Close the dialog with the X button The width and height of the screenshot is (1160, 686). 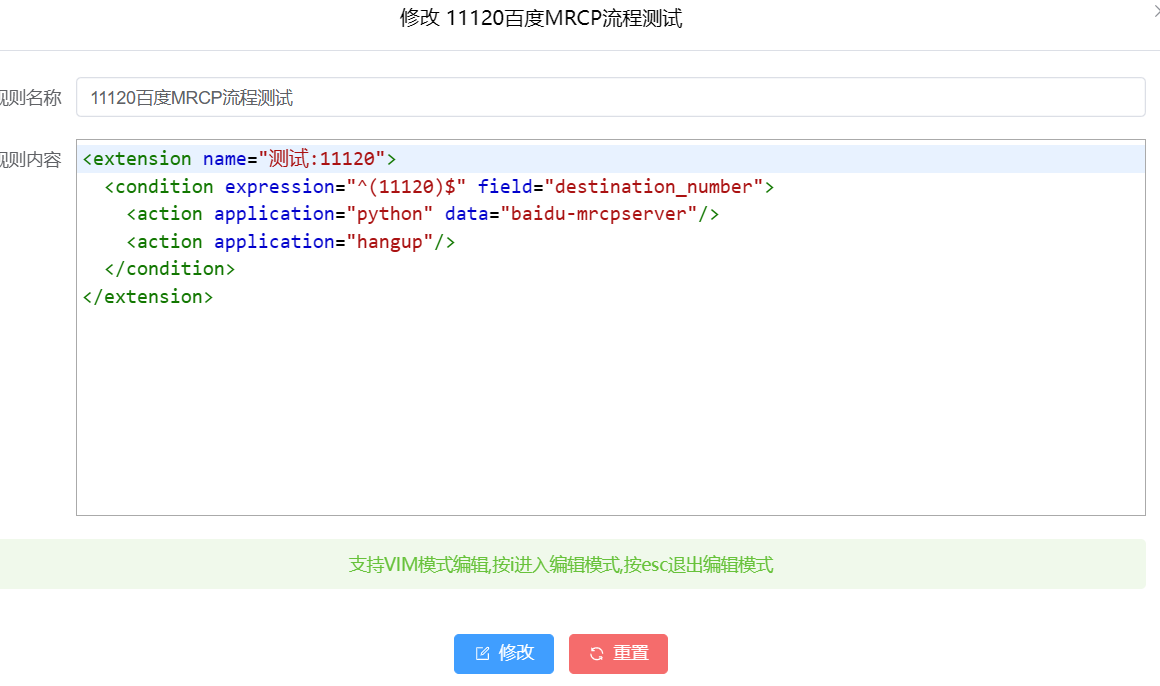pyautogui.click(x=1156, y=12)
